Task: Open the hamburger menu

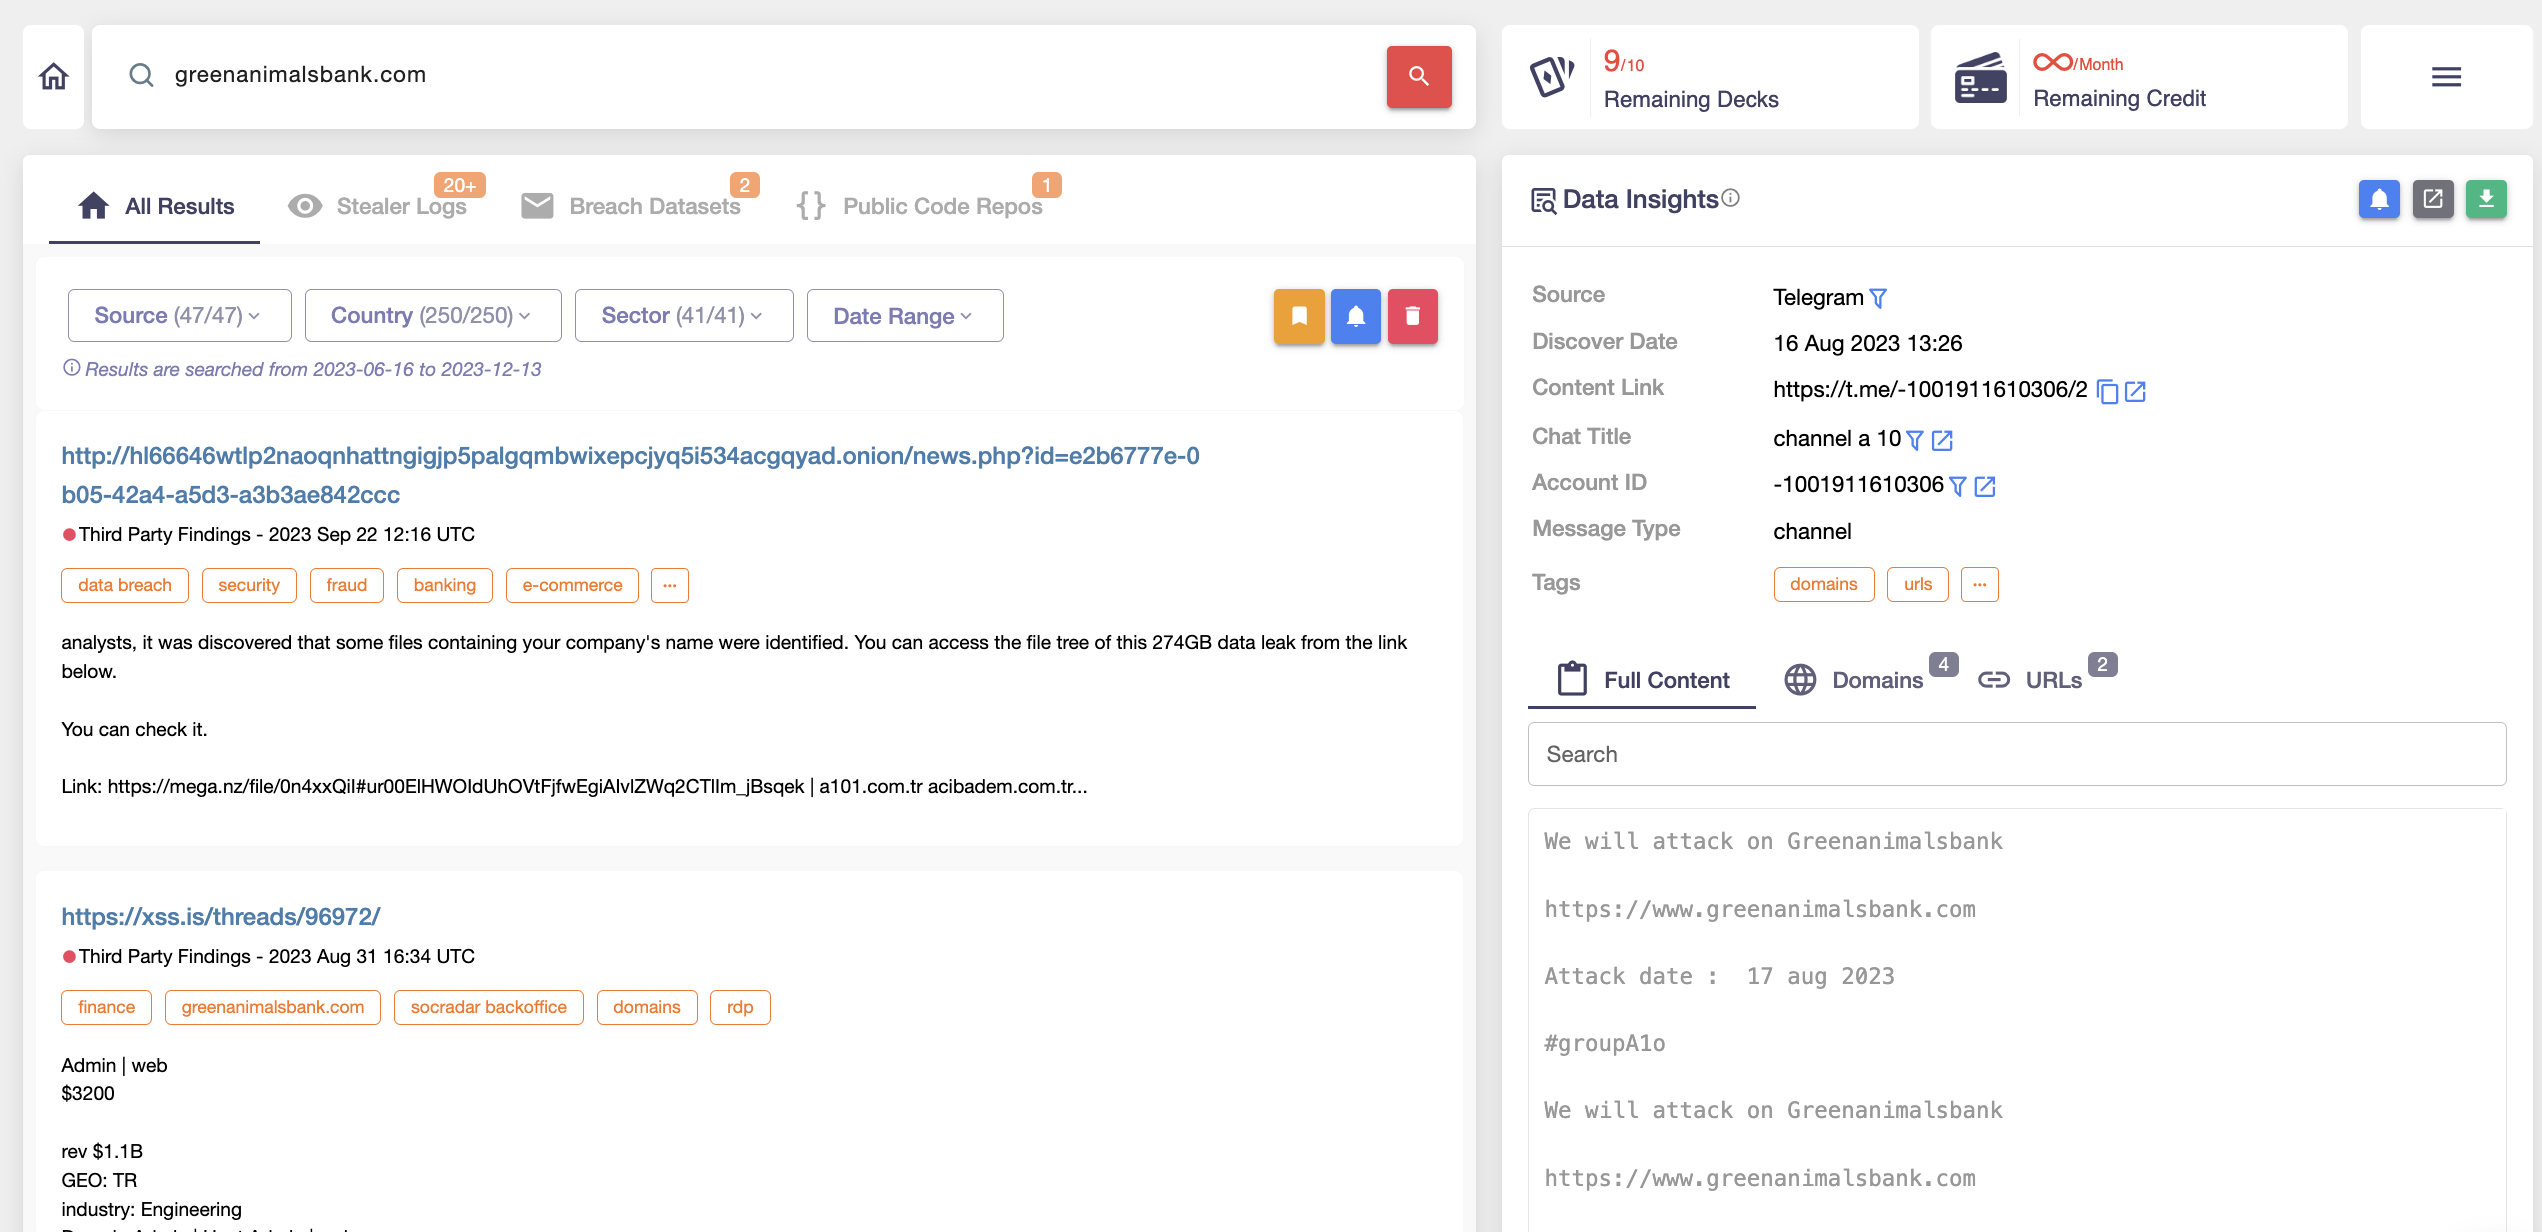Action: click(2446, 77)
